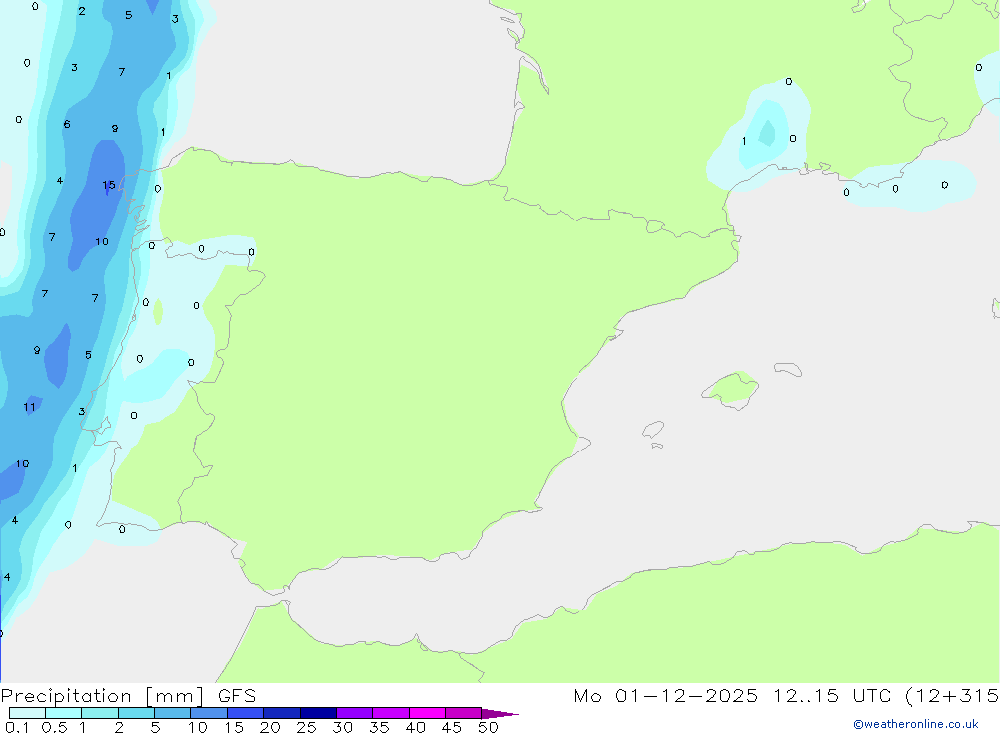
Task: Click the over-50 mm arrow tip of legend
Action: [500, 714]
